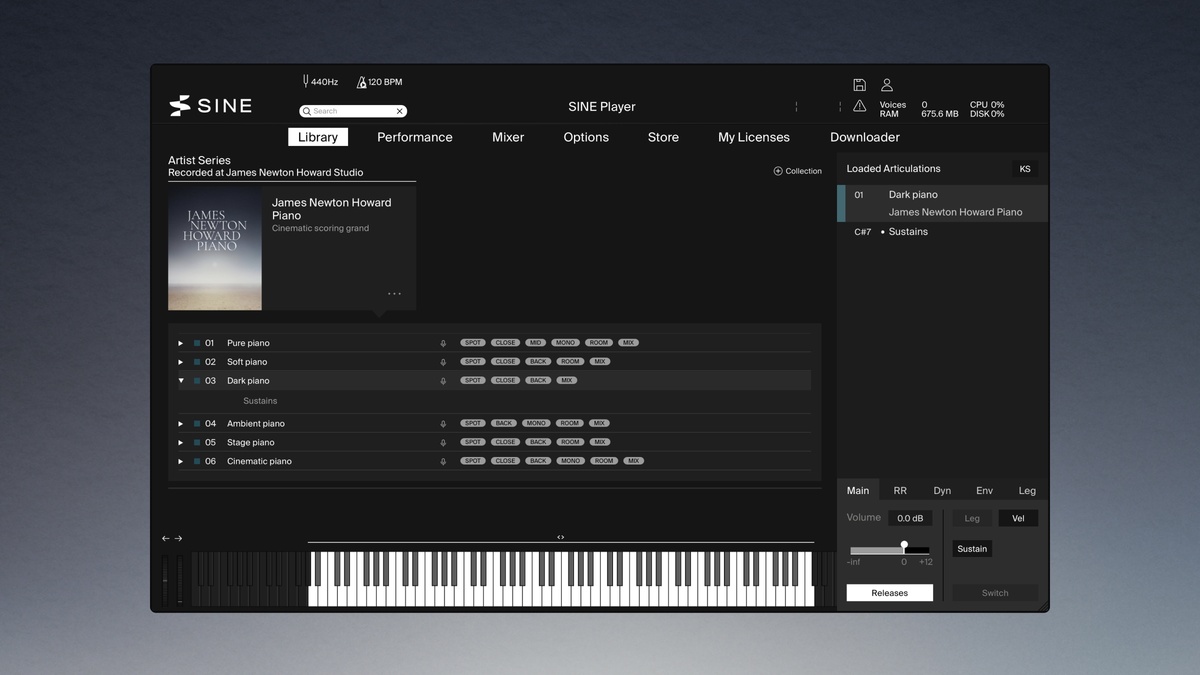Screen dimensions: 1200x675
Task: Click the Volume slider handle
Action: pyautogui.click(x=904, y=546)
